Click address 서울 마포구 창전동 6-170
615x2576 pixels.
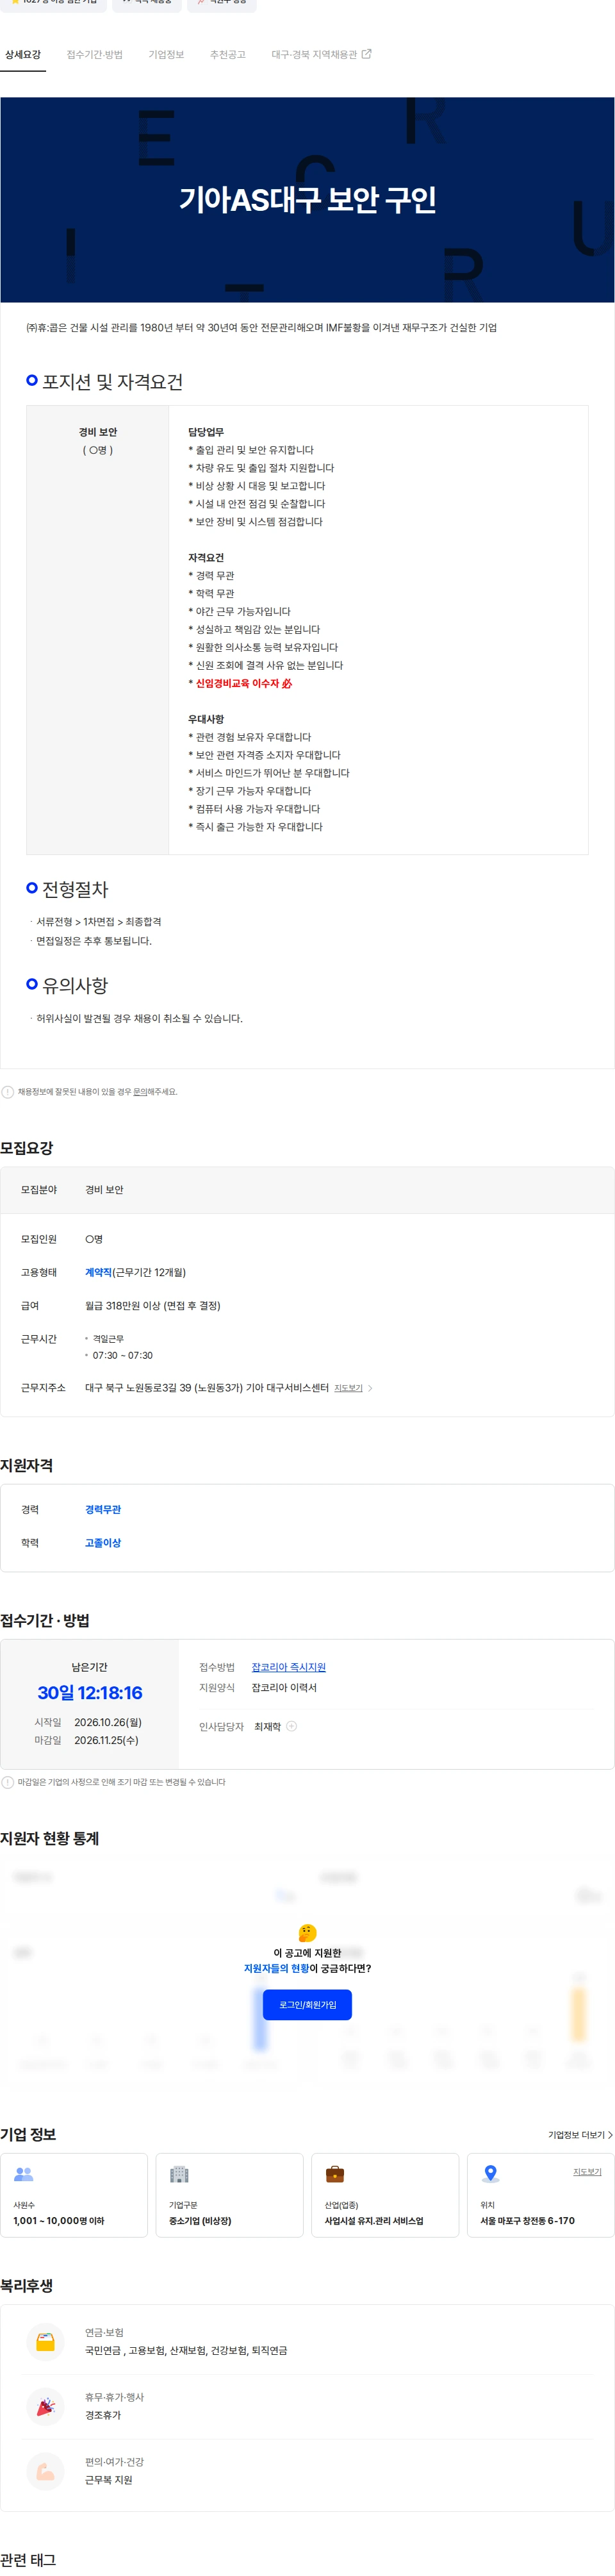(527, 2220)
